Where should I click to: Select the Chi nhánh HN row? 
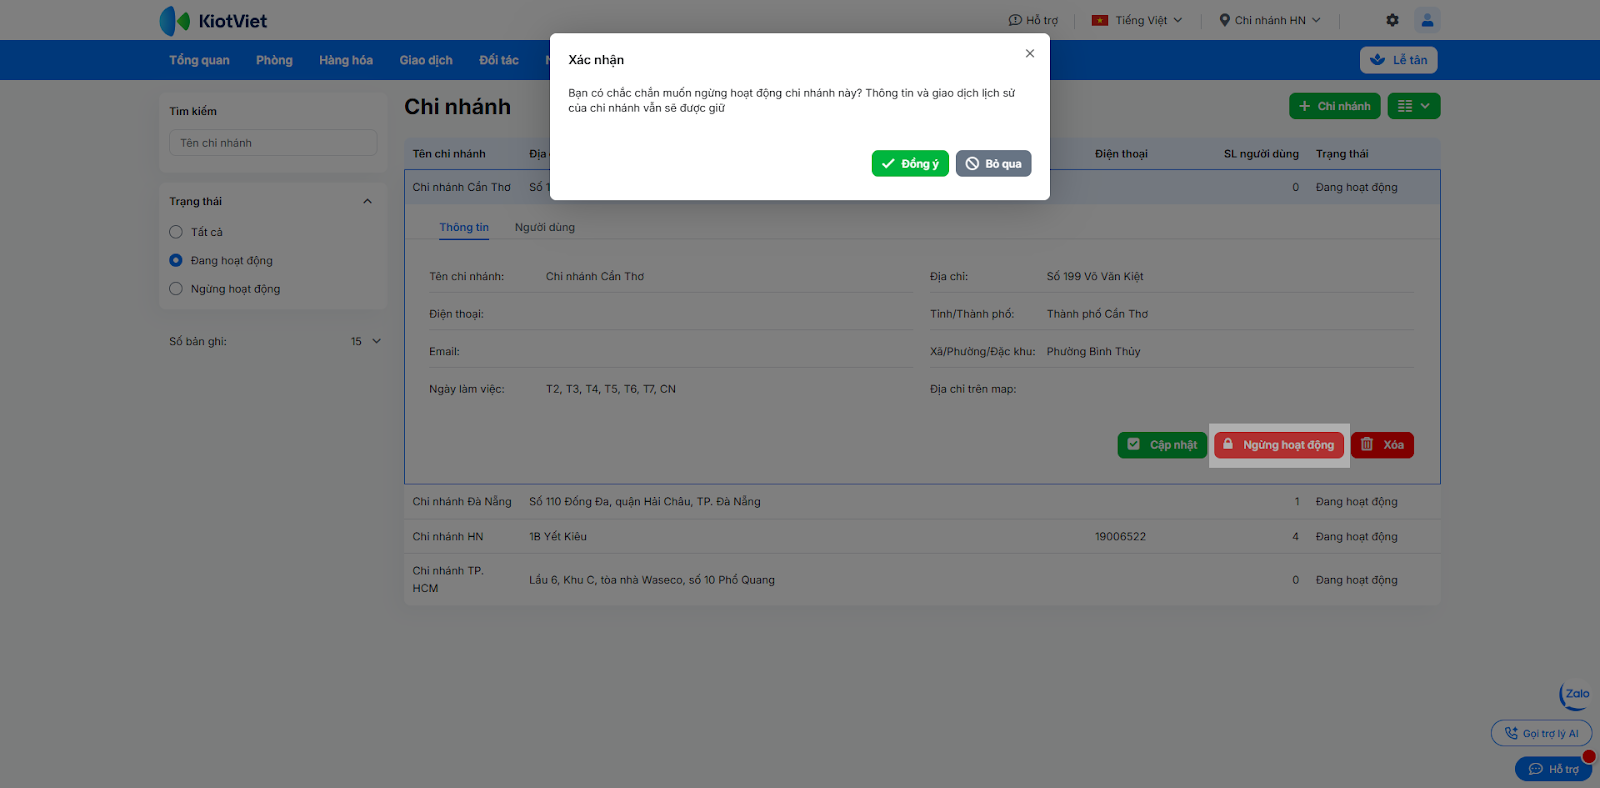[922, 537]
